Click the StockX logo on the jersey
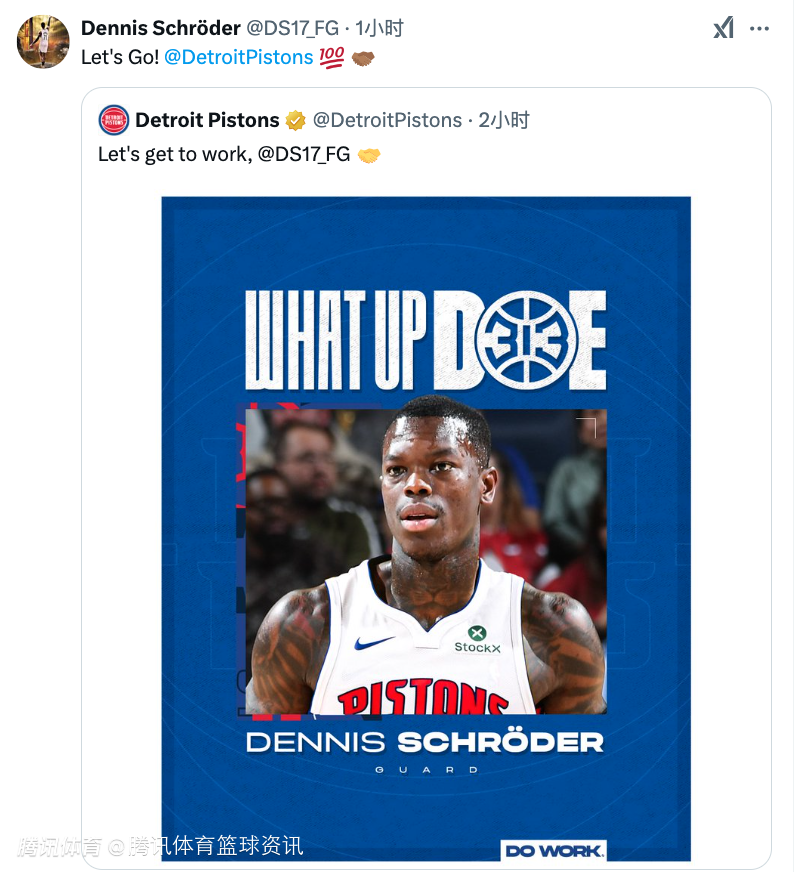Viewport: 794px width, 872px height. coord(477,639)
